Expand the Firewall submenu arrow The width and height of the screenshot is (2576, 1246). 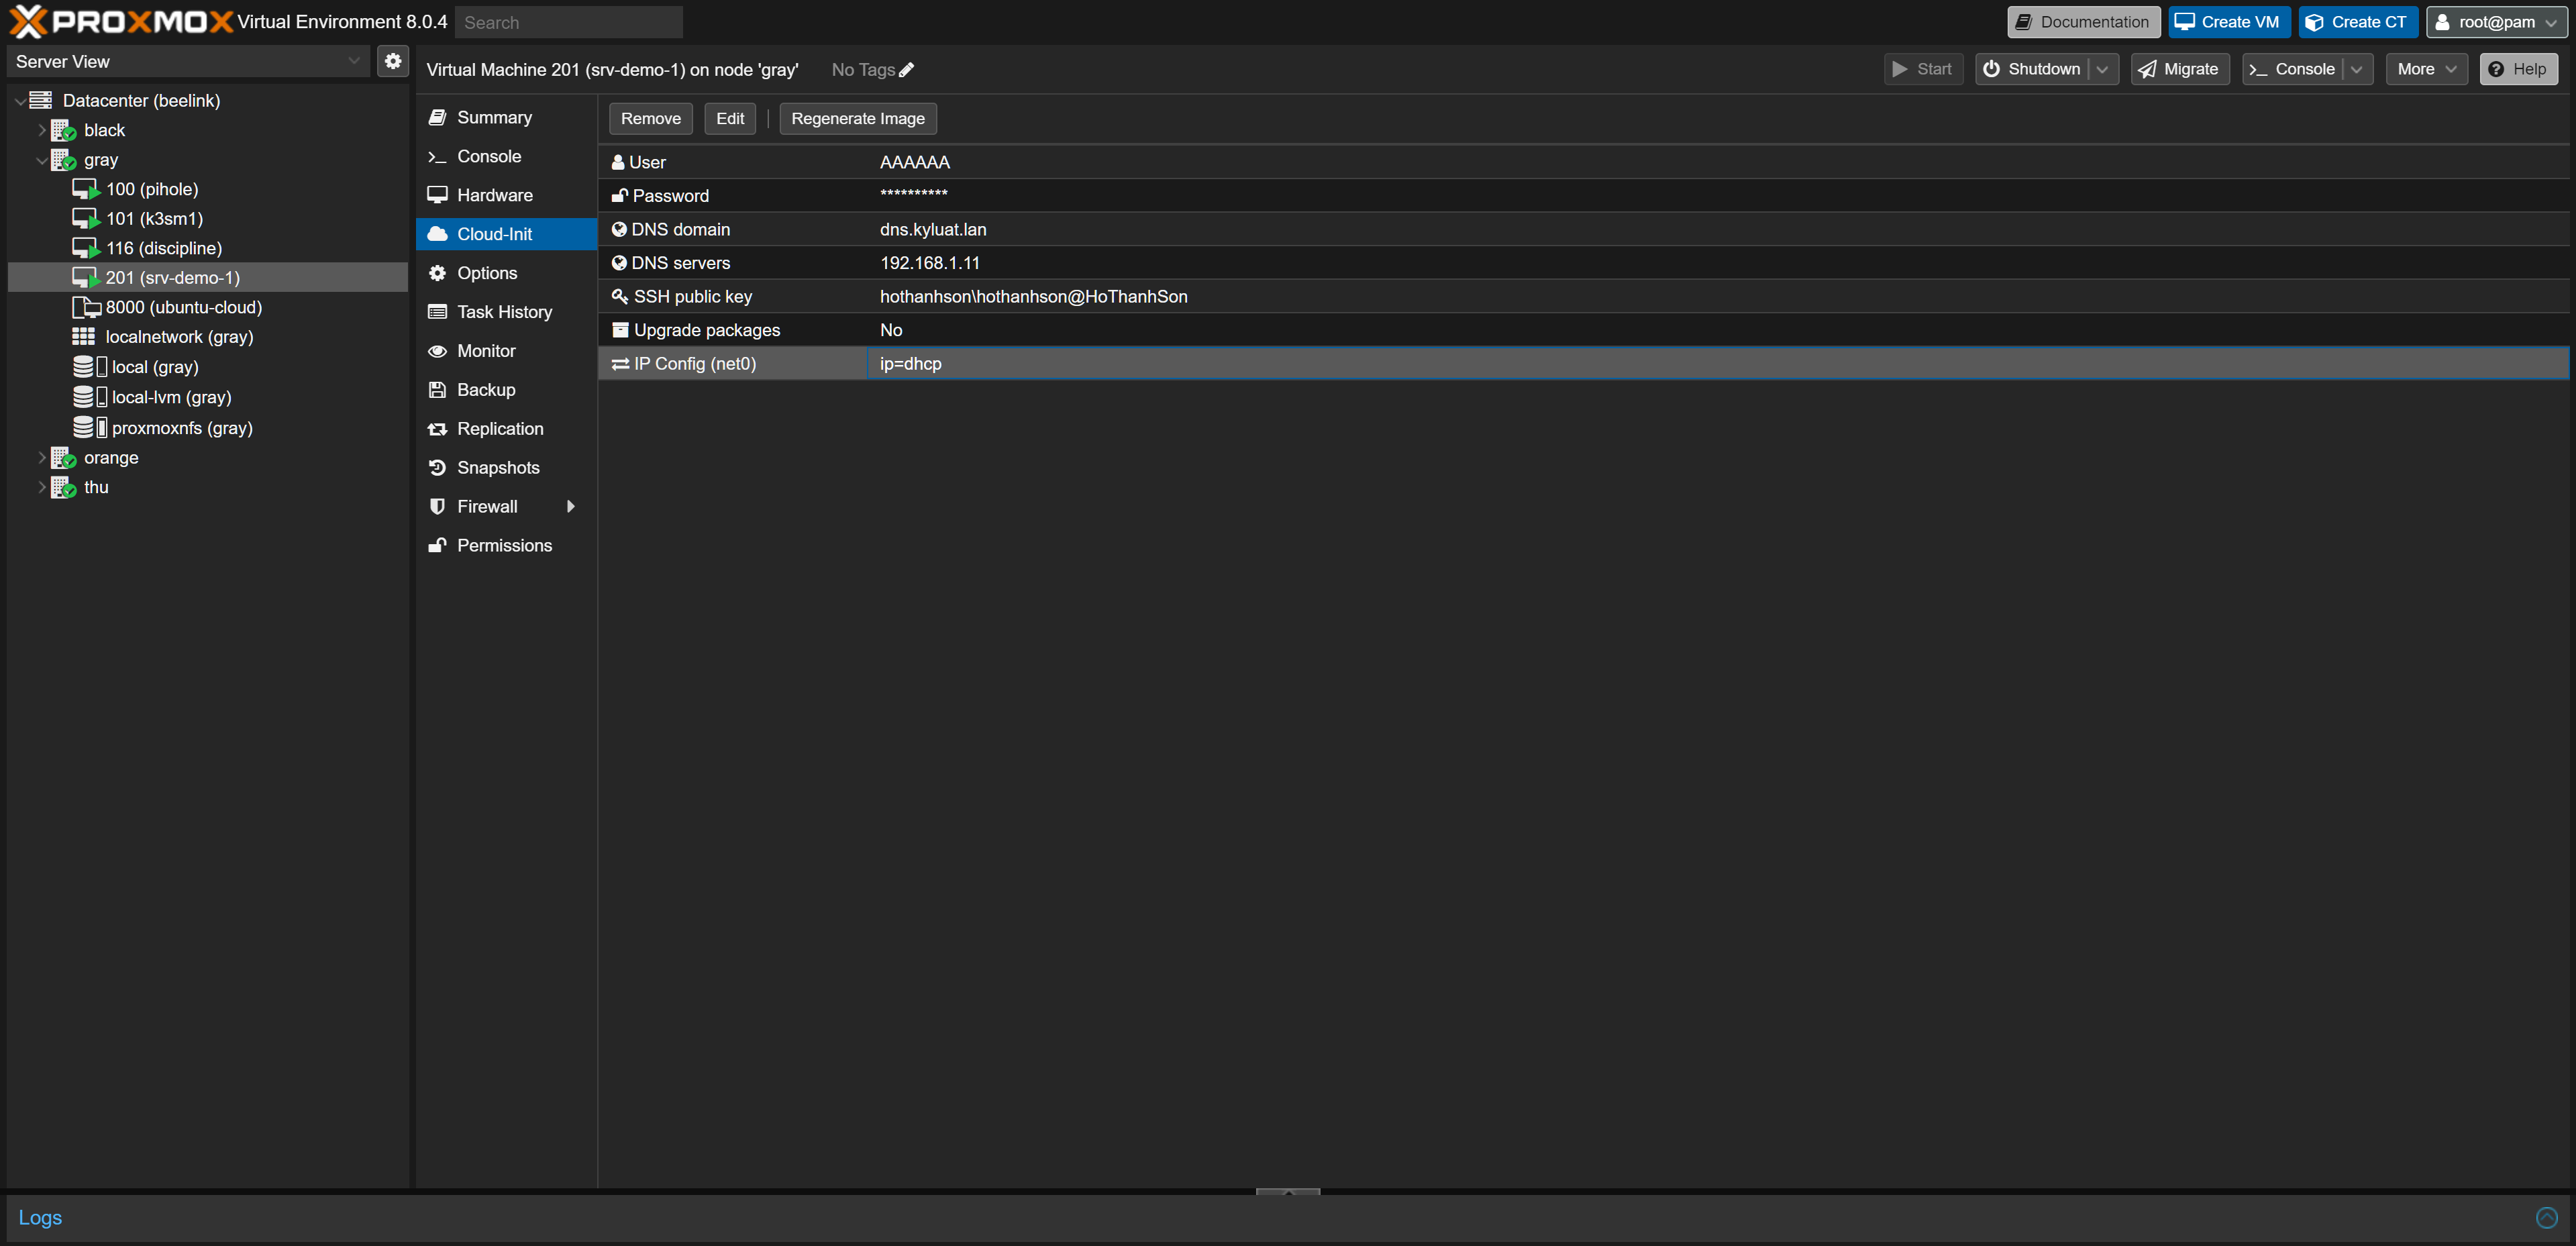point(571,506)
